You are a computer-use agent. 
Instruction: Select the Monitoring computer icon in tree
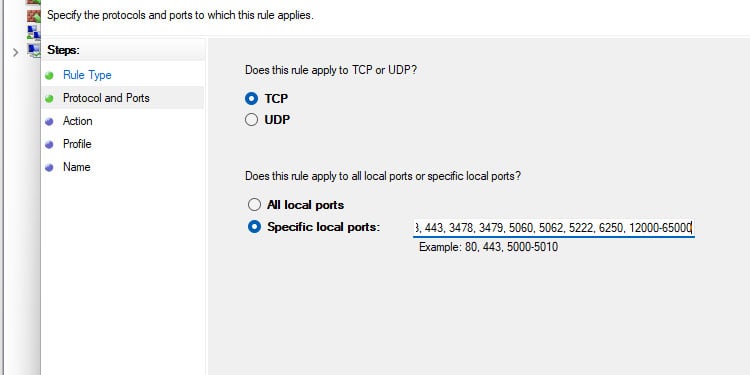[34, 50]
